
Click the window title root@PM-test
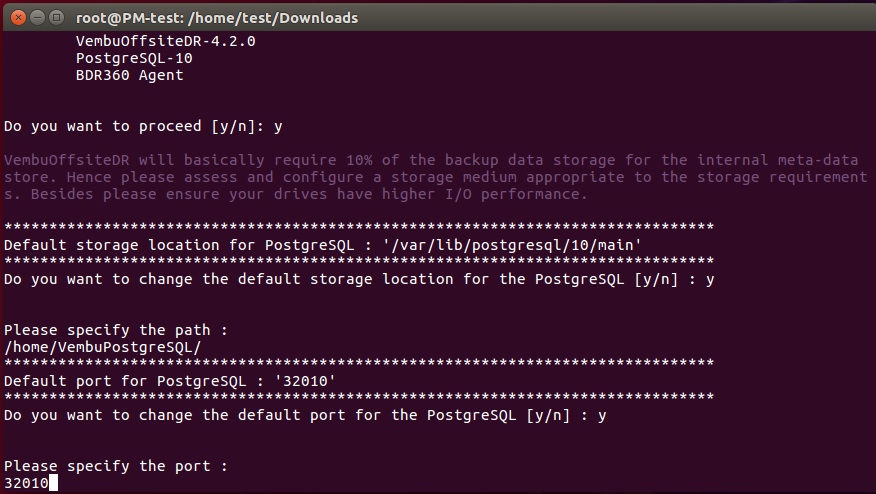click(217, 18)
